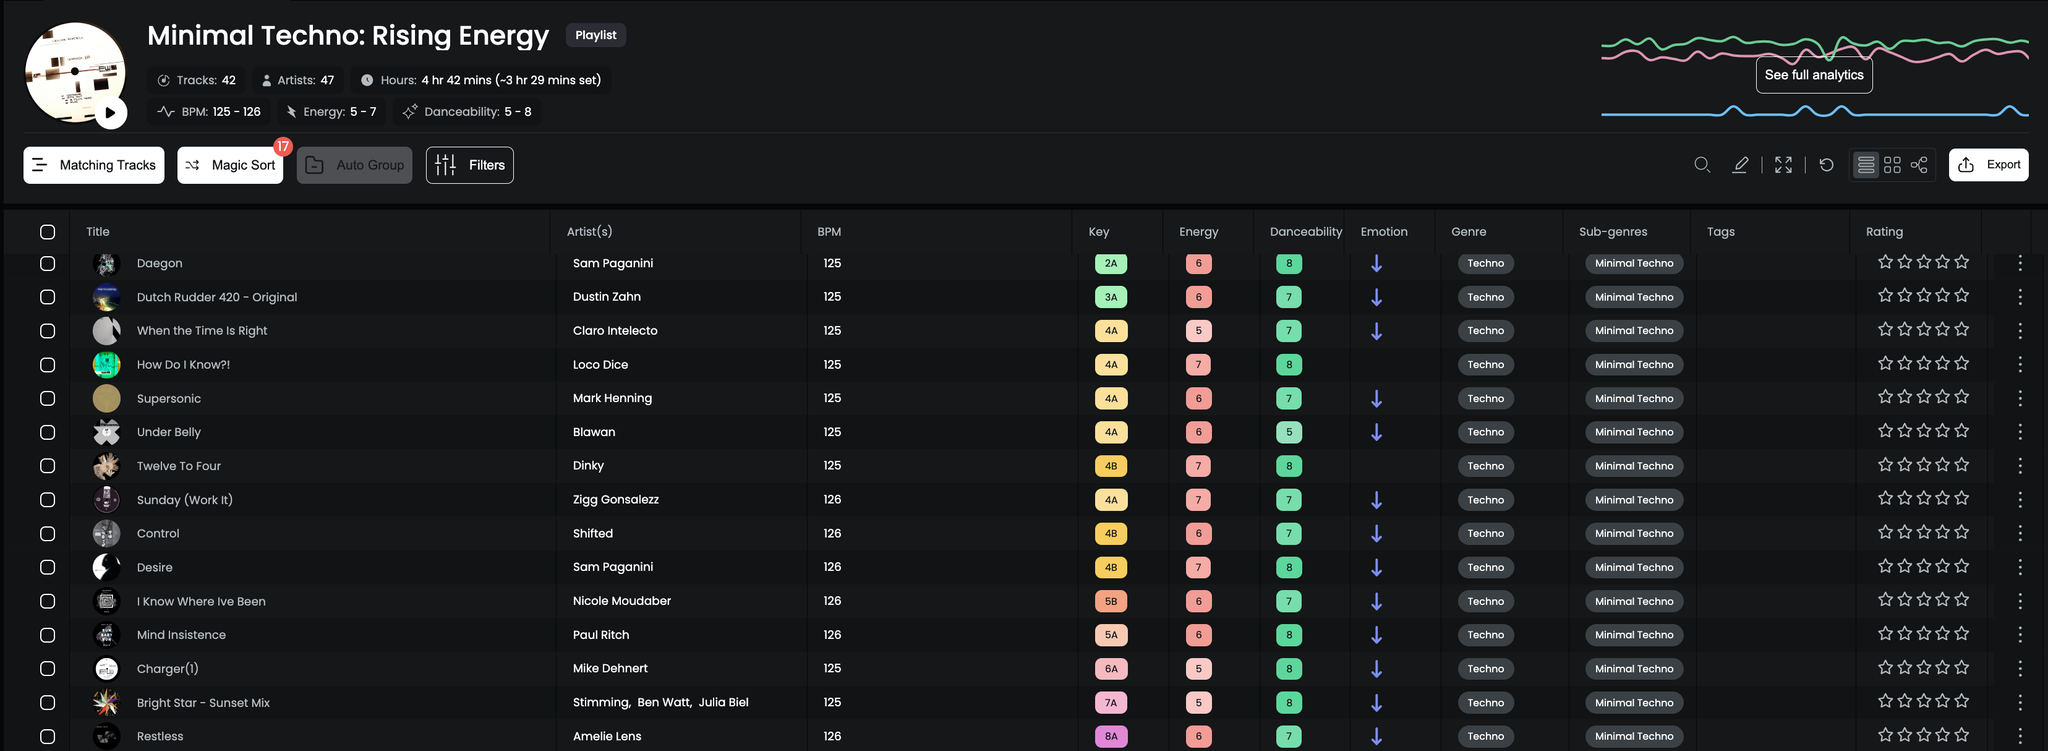The width and height of the screenshot is (2048, 751).
Task: Click the 5B key badge in Nicole Moudaber row
Action: point(1111,601)
